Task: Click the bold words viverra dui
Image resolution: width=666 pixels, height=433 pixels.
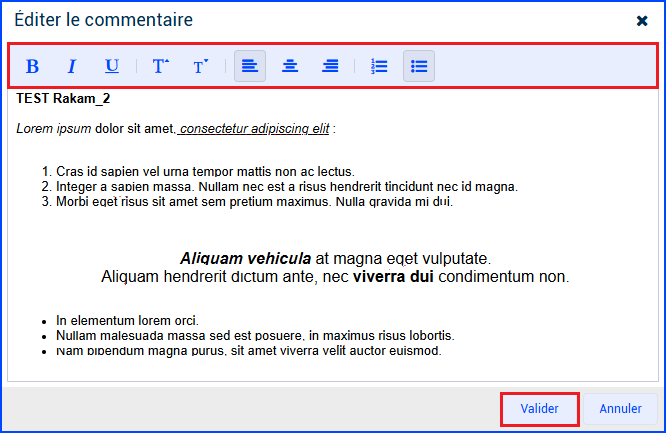Action: pyautogui.click(x=393, y=277)
